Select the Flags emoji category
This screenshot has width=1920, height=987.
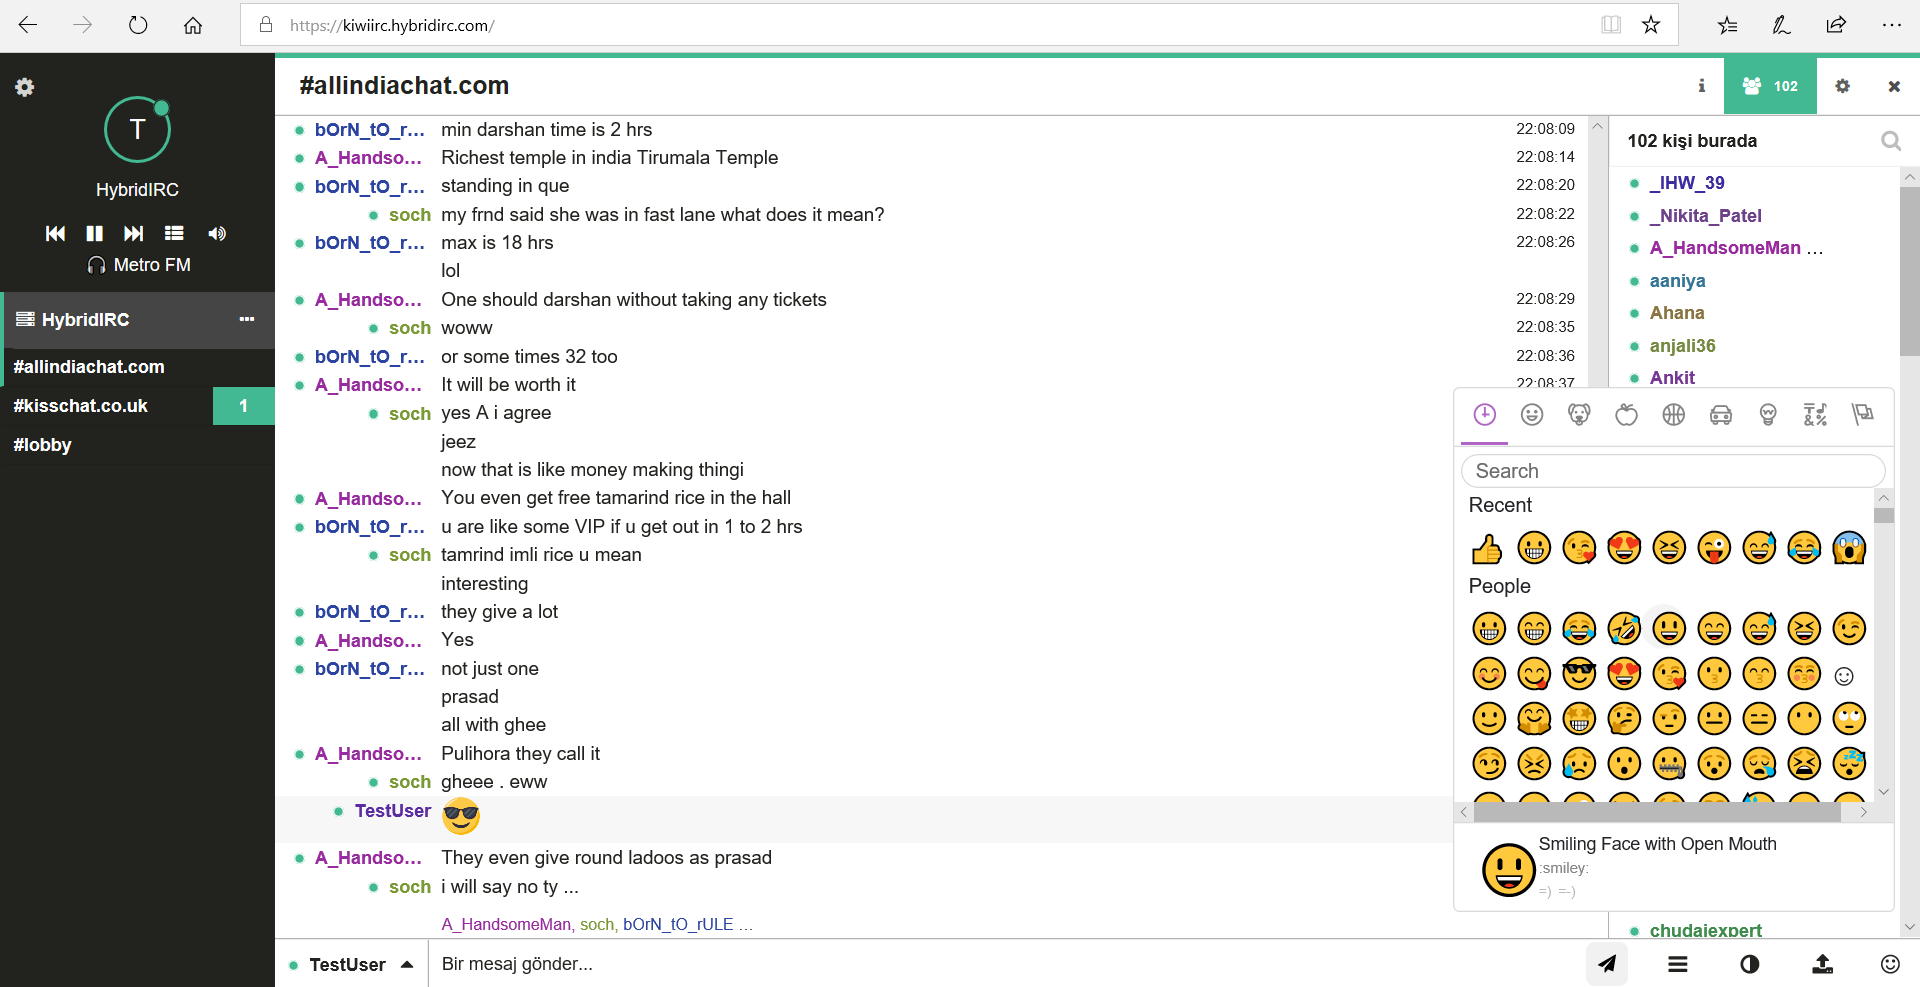tap(1862, 414)
